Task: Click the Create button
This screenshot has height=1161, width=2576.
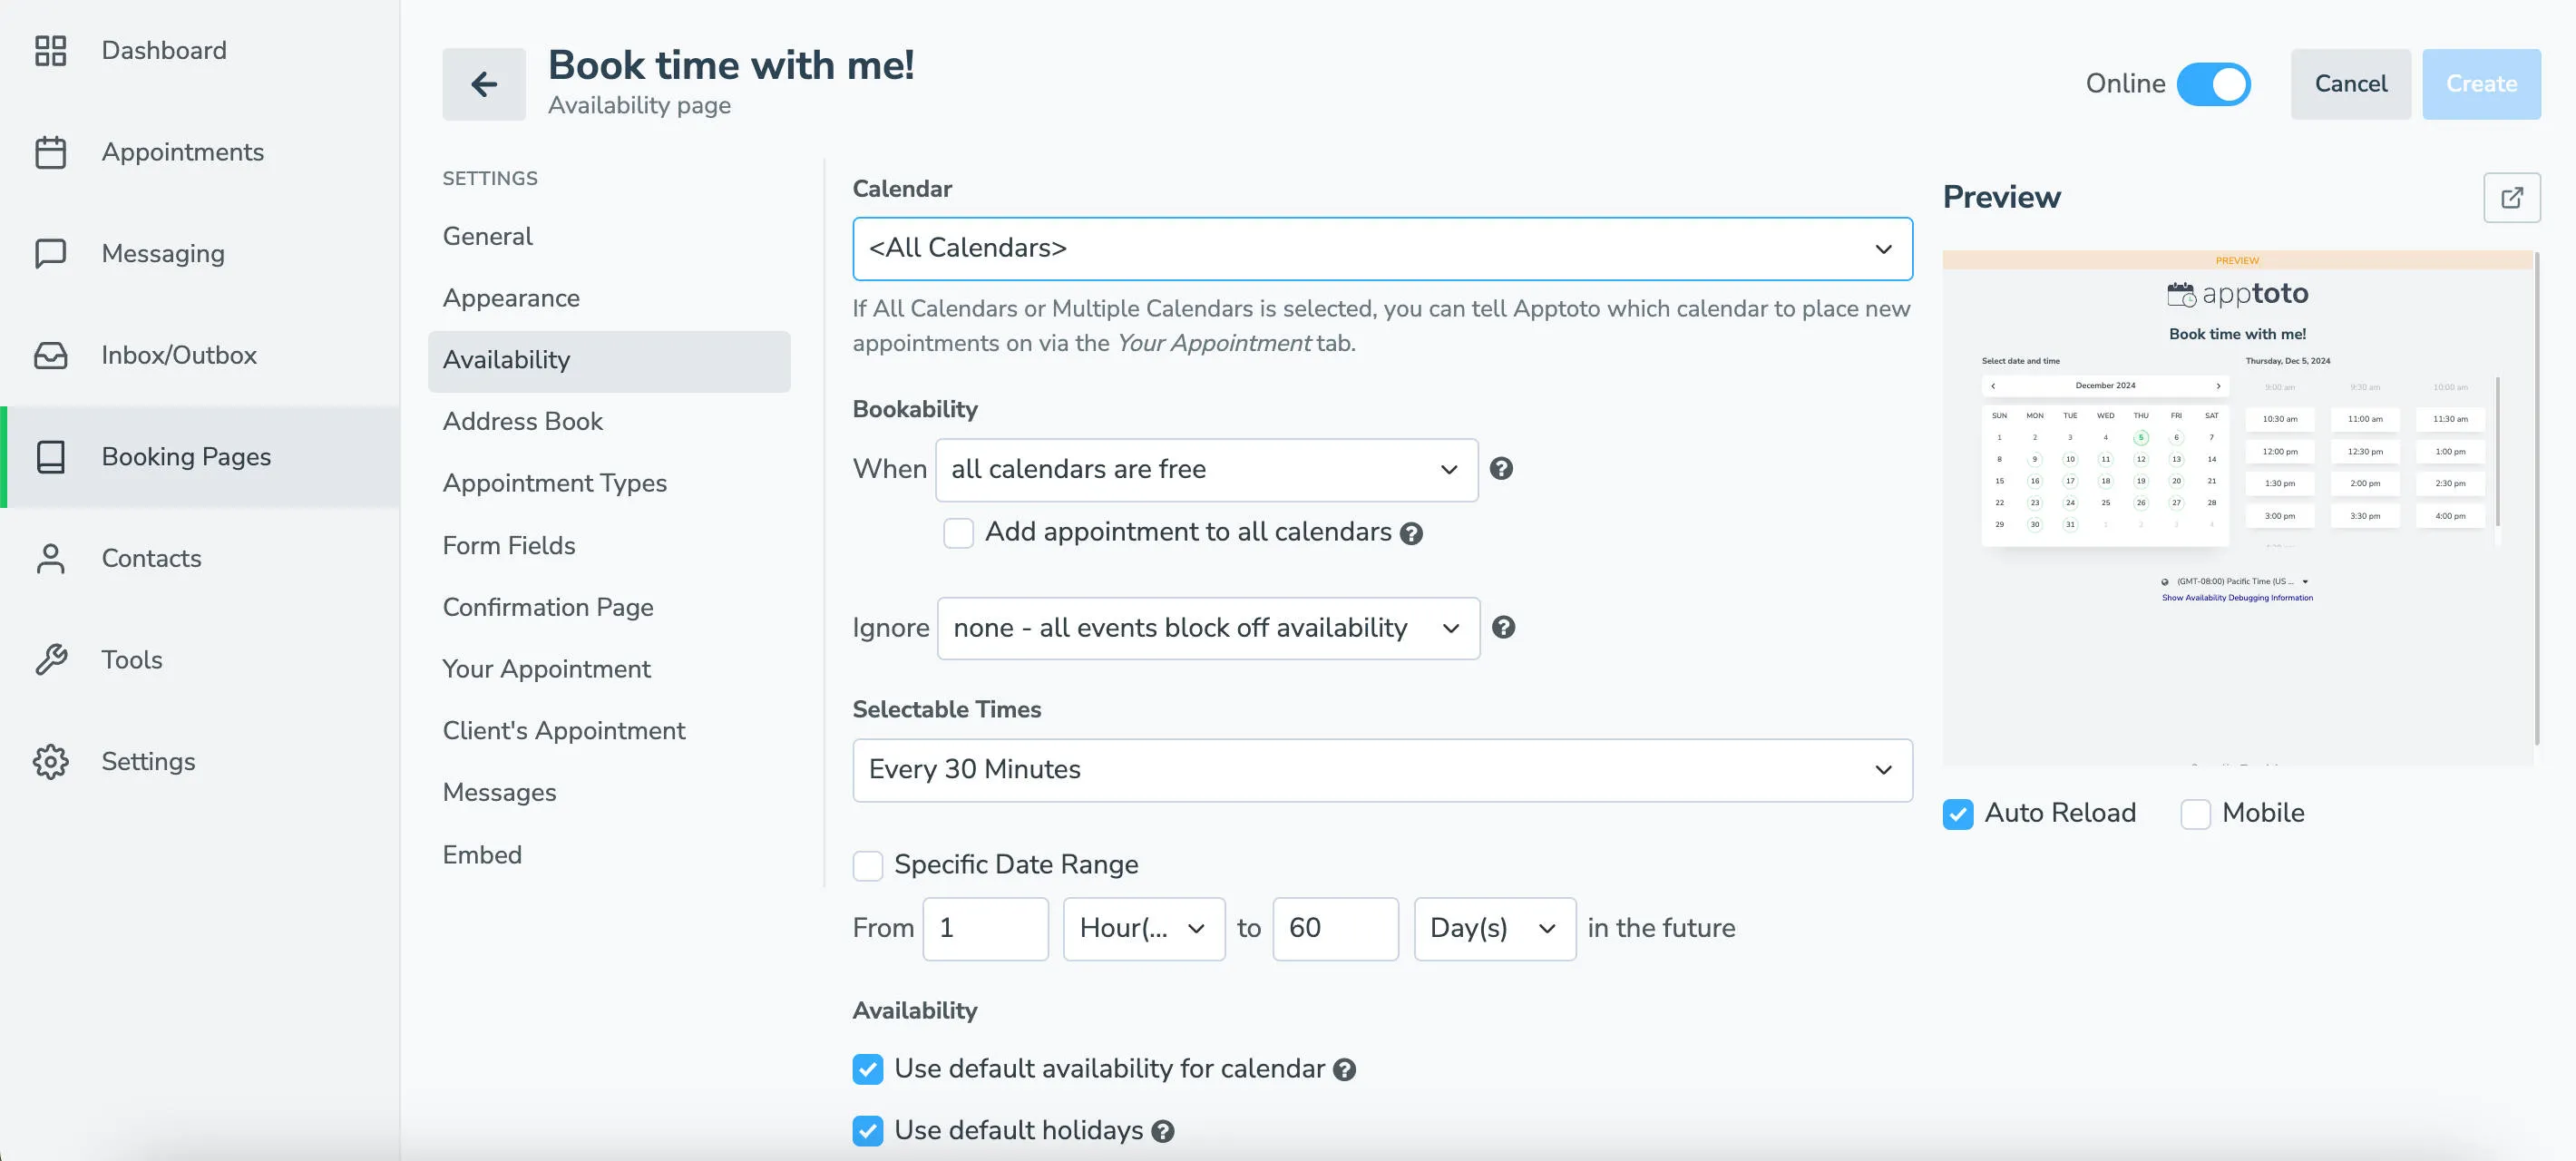Action: [x=2481, y=84]
